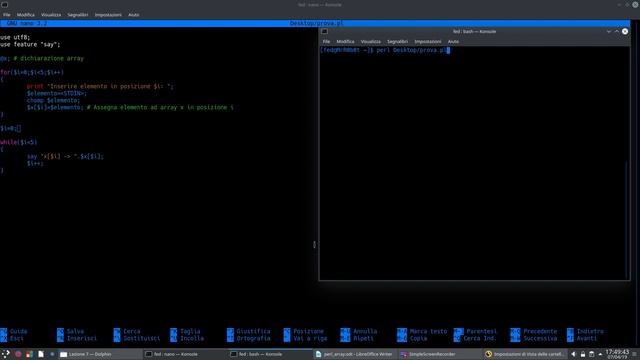
Task: Click the lock icon in system tray
Action: click(x=582, y=354)
